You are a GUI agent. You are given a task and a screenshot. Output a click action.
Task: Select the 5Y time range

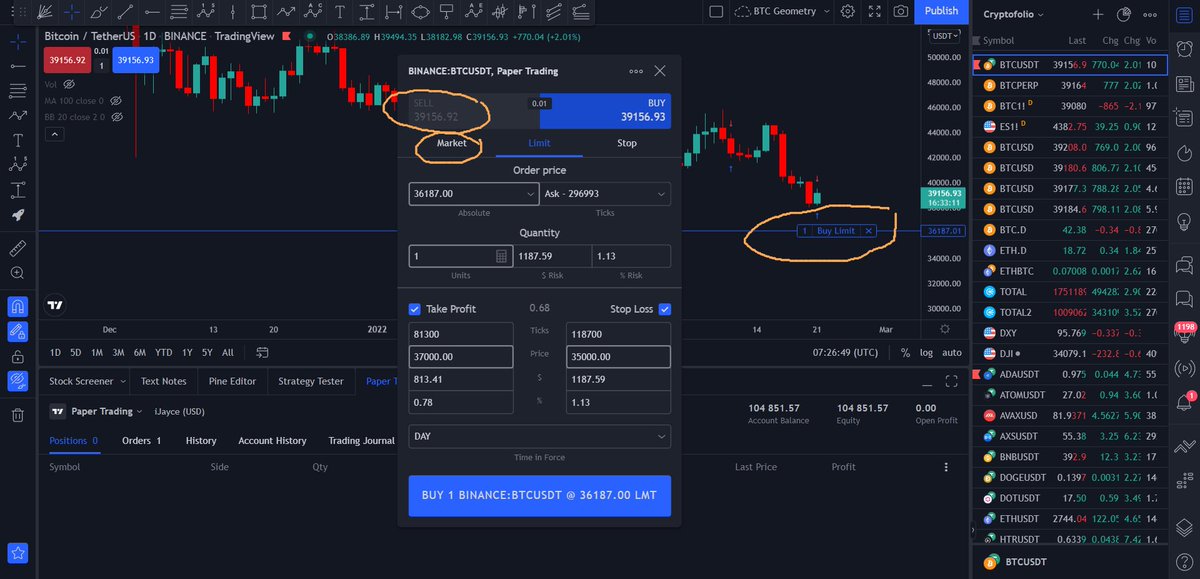pyautogui.click(x=206, y=352)
